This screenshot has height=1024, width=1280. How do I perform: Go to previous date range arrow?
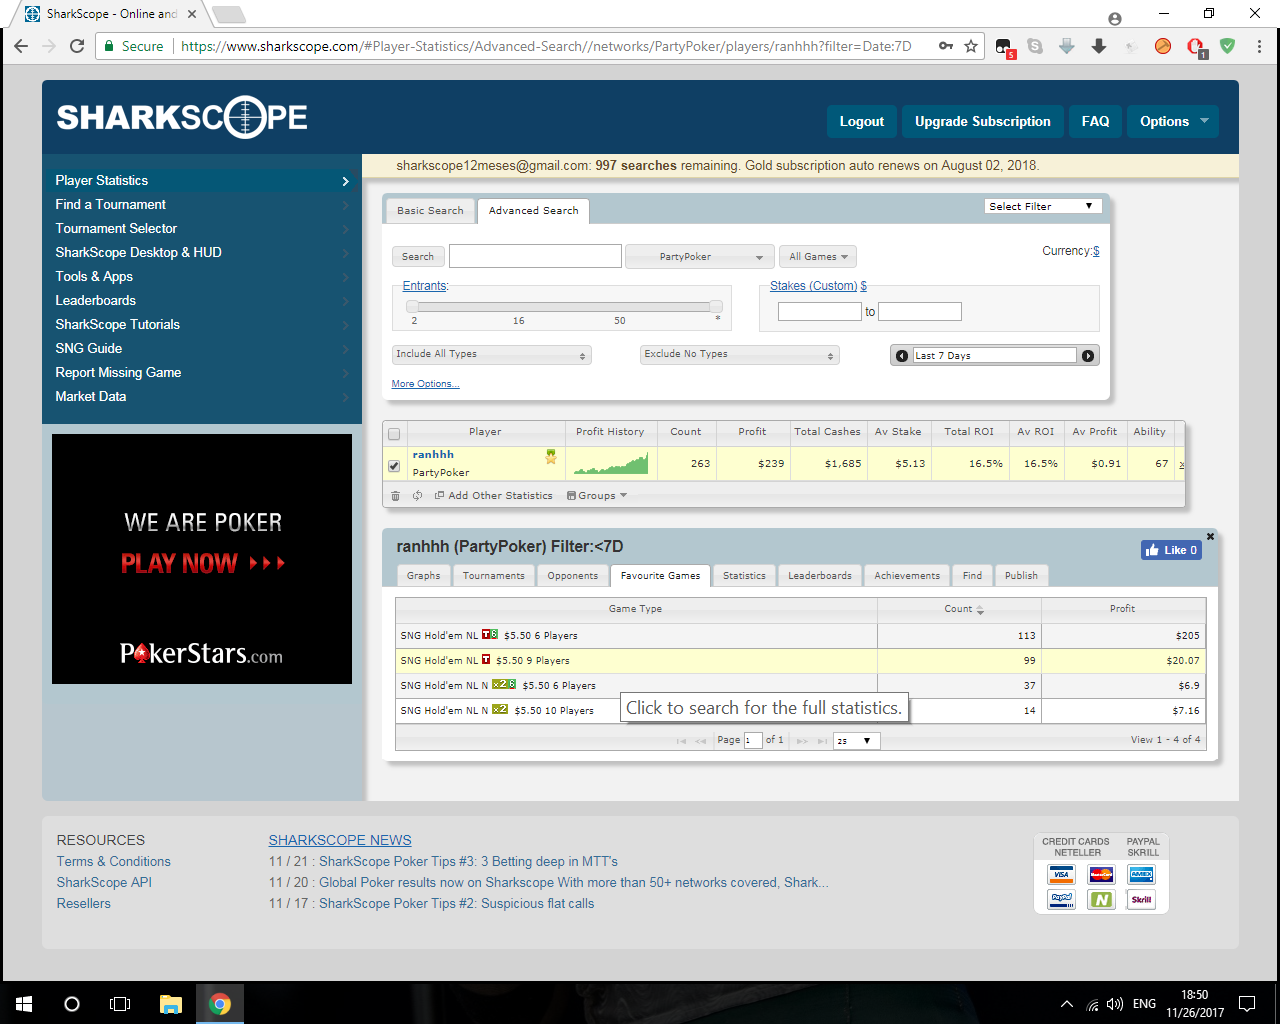[902, 356]
